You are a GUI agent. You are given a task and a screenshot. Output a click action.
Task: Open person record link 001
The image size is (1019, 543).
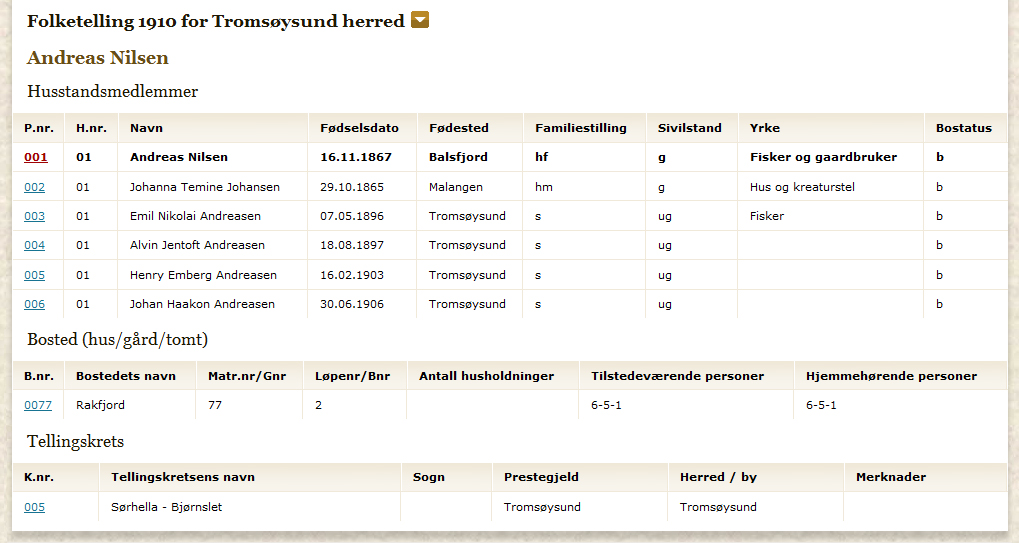35,157
